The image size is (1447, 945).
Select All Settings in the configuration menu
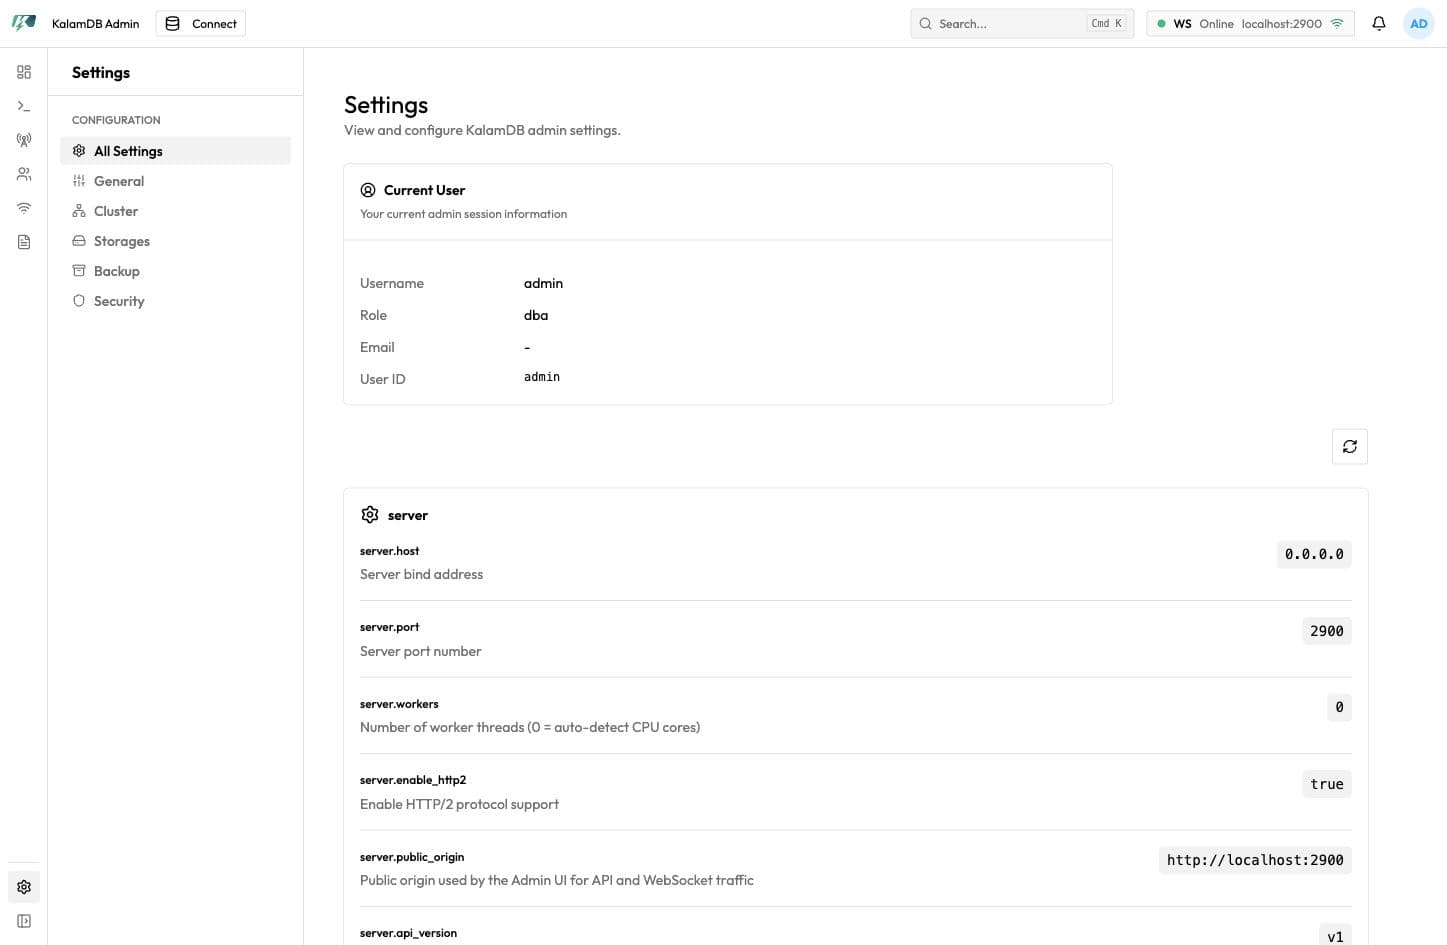(x=176, y=151)
